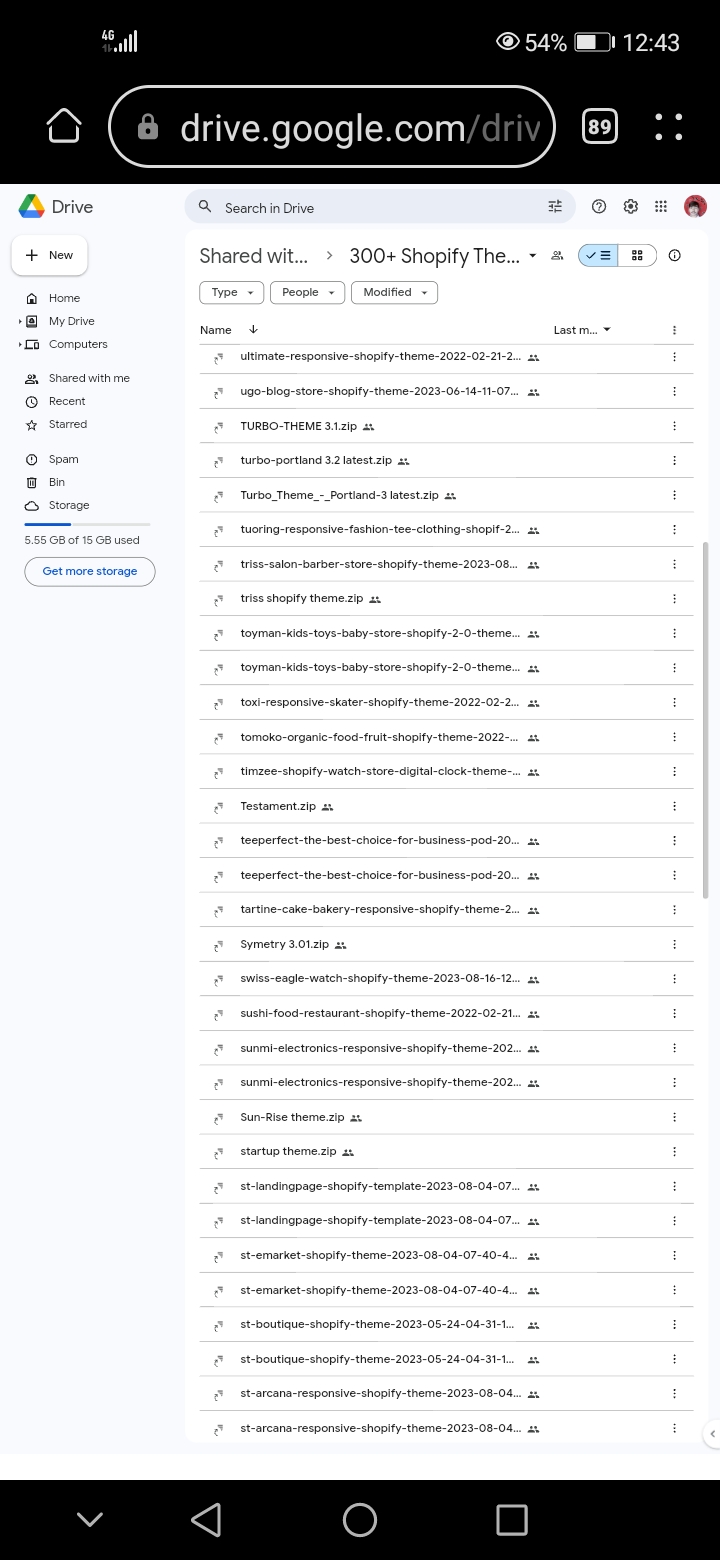The image size is (720, 1560).
Task: Show the side panel arrow tab
Action: coord(712,1433)
